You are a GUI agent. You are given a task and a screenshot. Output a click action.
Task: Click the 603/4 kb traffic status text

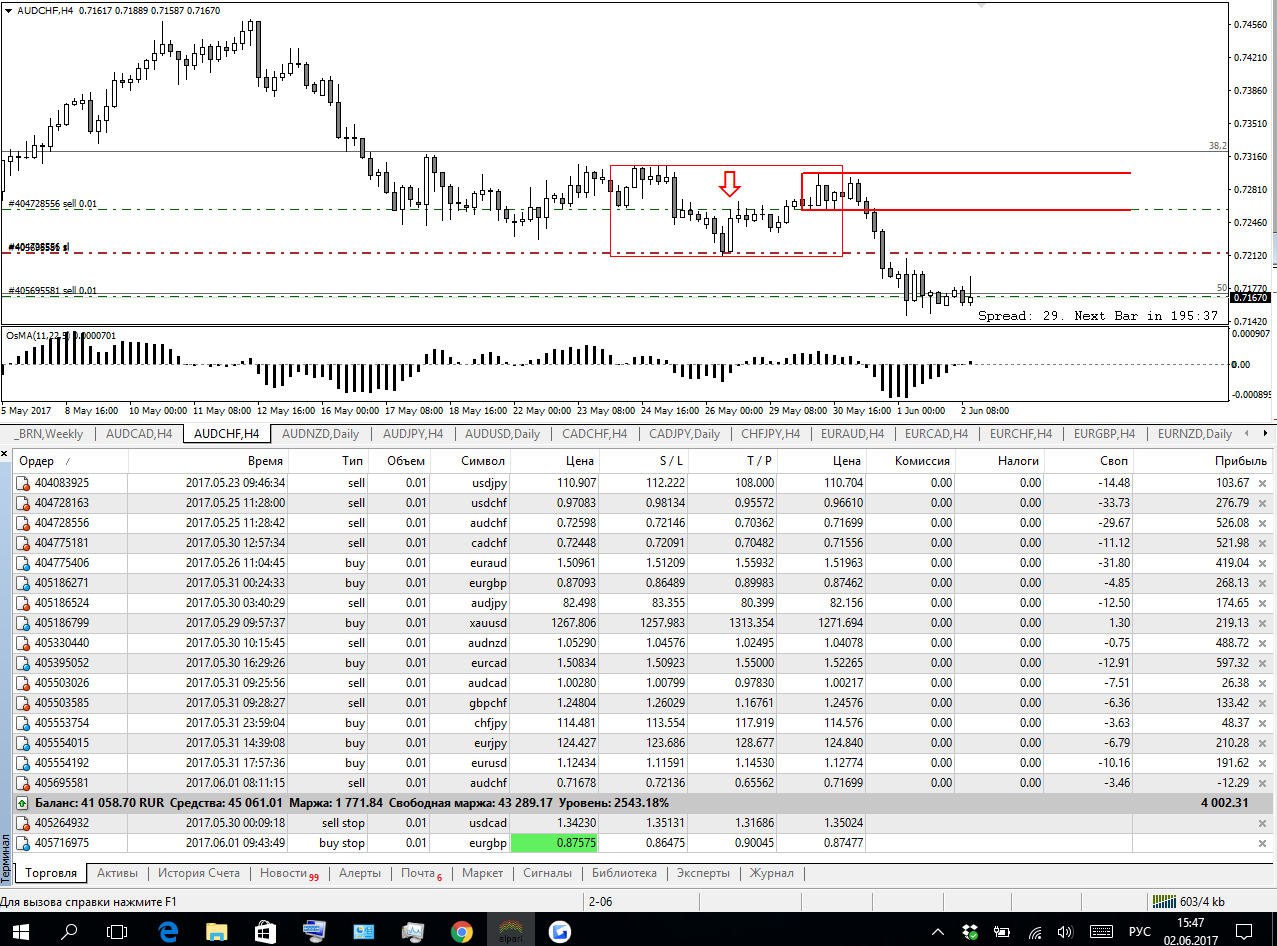coord(1203,901)
